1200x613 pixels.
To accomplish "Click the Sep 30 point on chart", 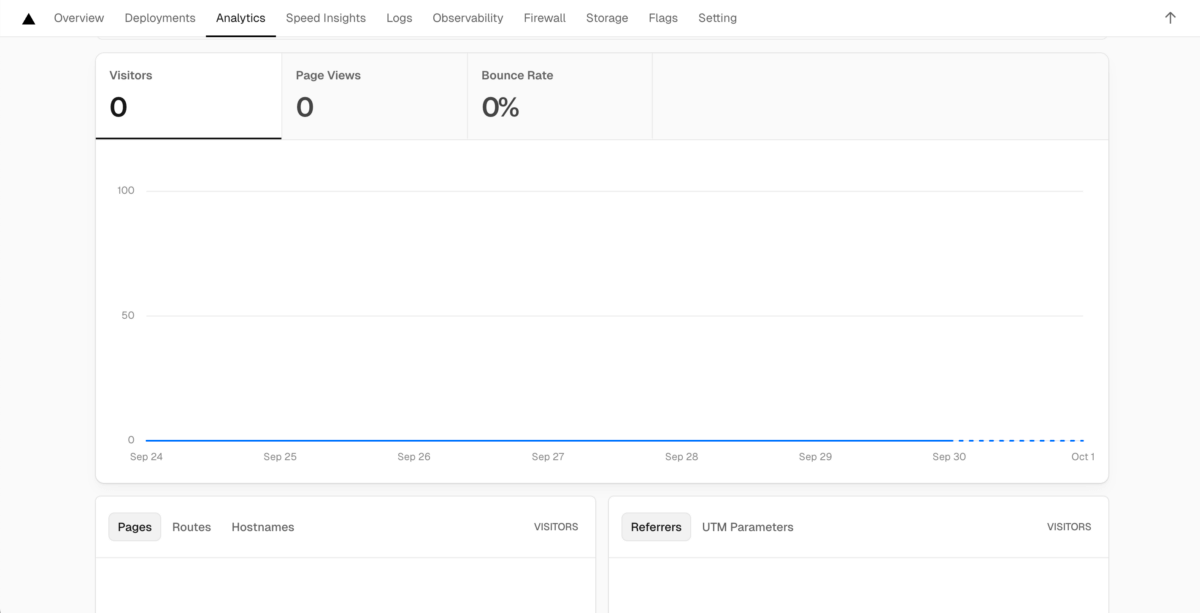I will point(949,440).
